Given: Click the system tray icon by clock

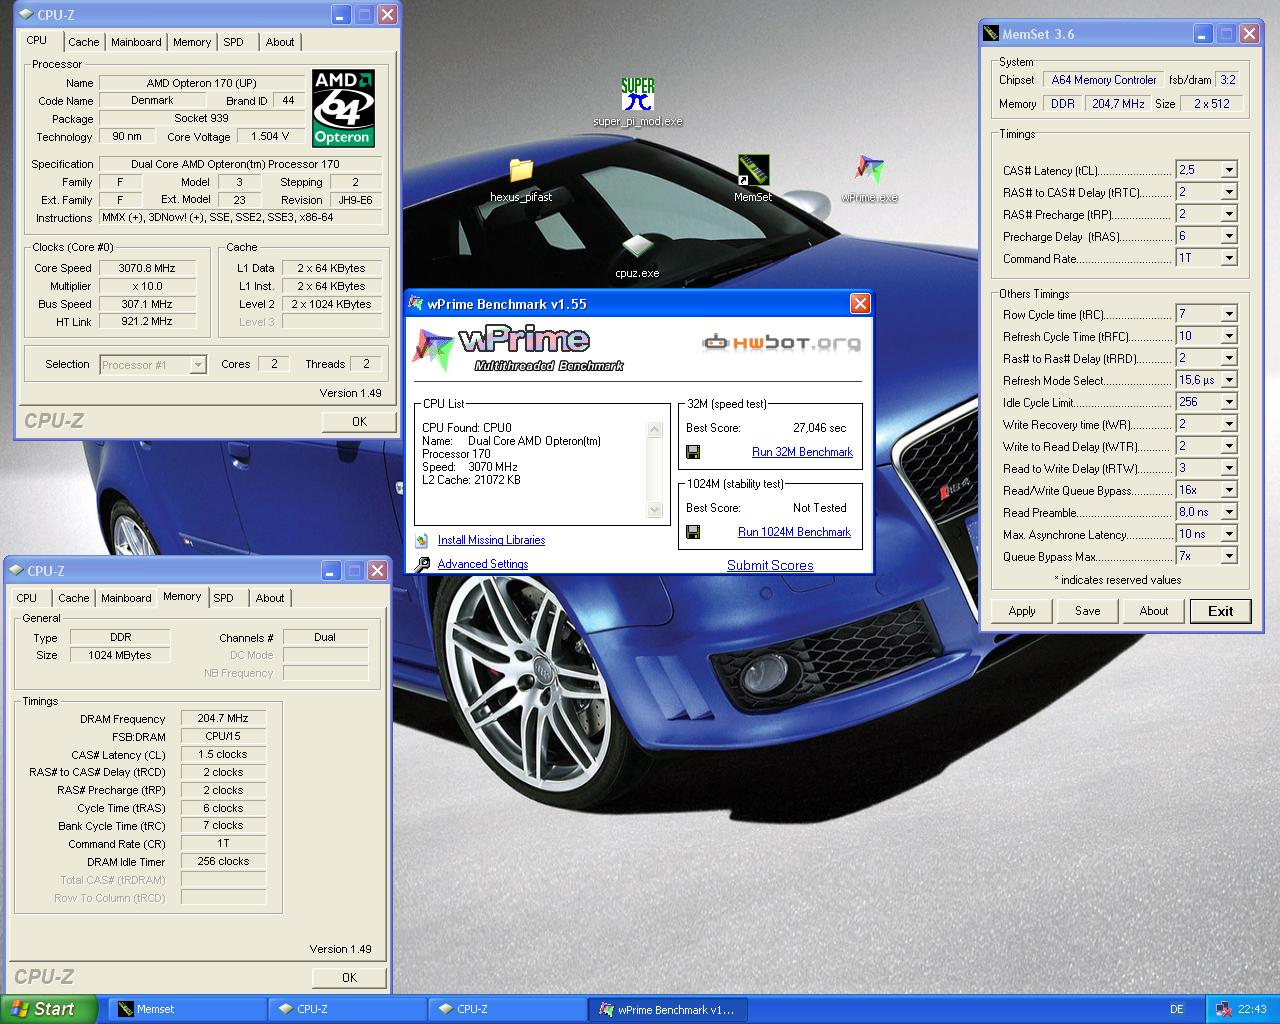Looking at the screenshot, I should (1224, 1009).
